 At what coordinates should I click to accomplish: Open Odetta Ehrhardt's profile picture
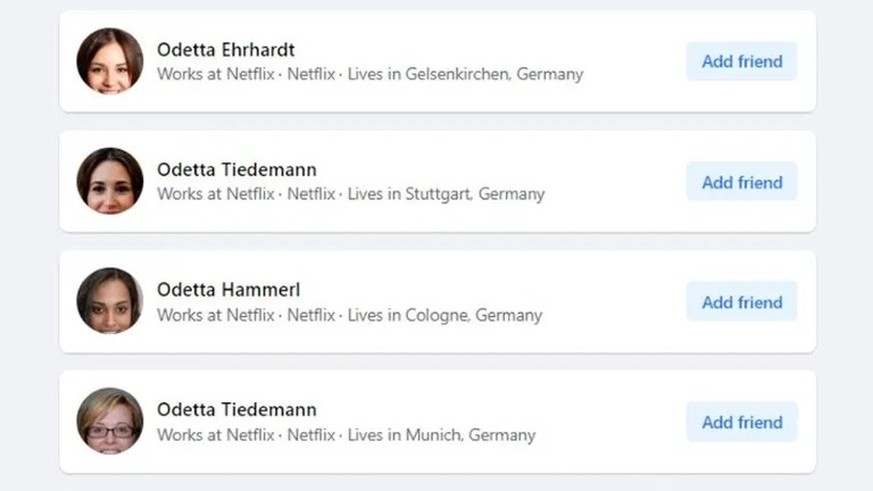[x=110, y=61]
